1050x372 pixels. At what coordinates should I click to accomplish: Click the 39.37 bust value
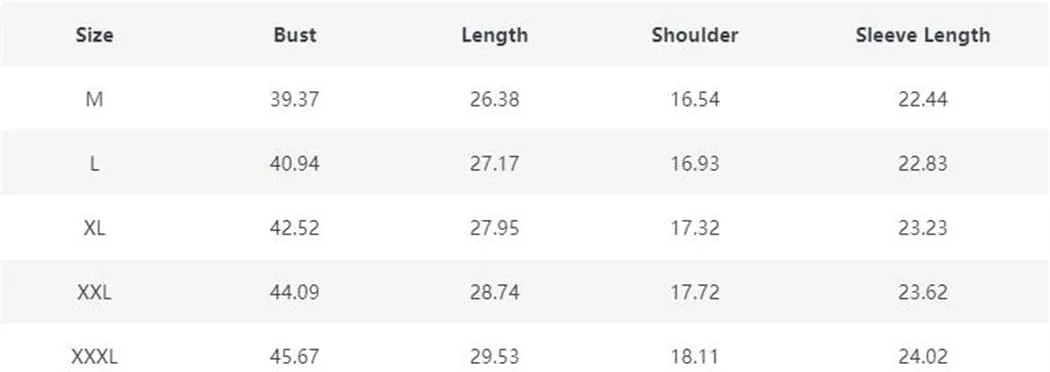(295, 100)
